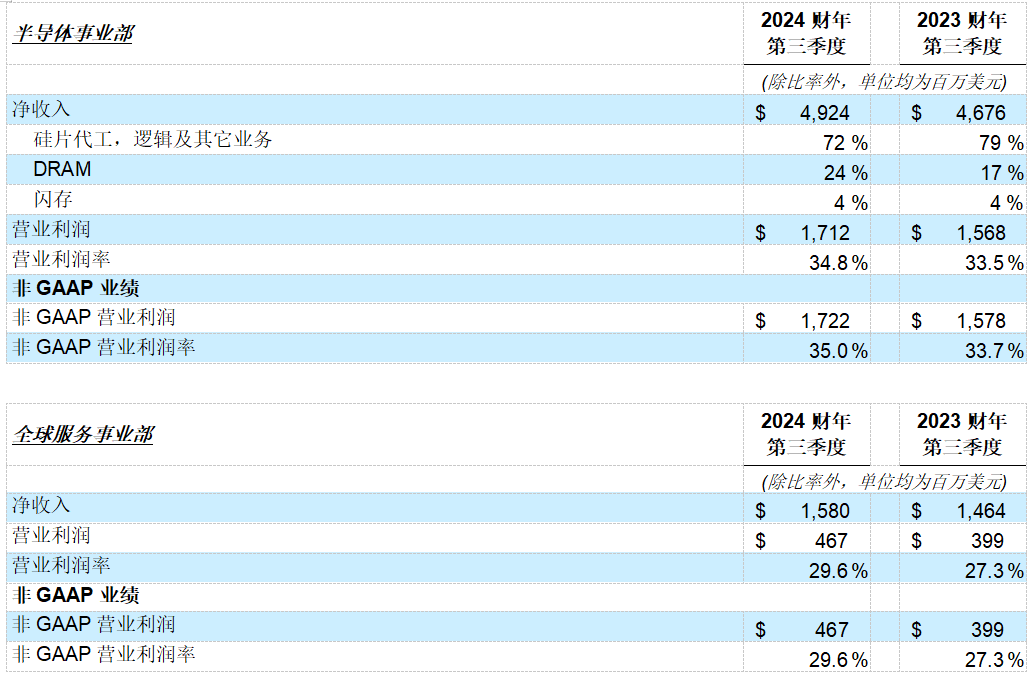Click the 半导体事业部 section heading
This screenshot has height=676, width=1031.
point(72,34)
